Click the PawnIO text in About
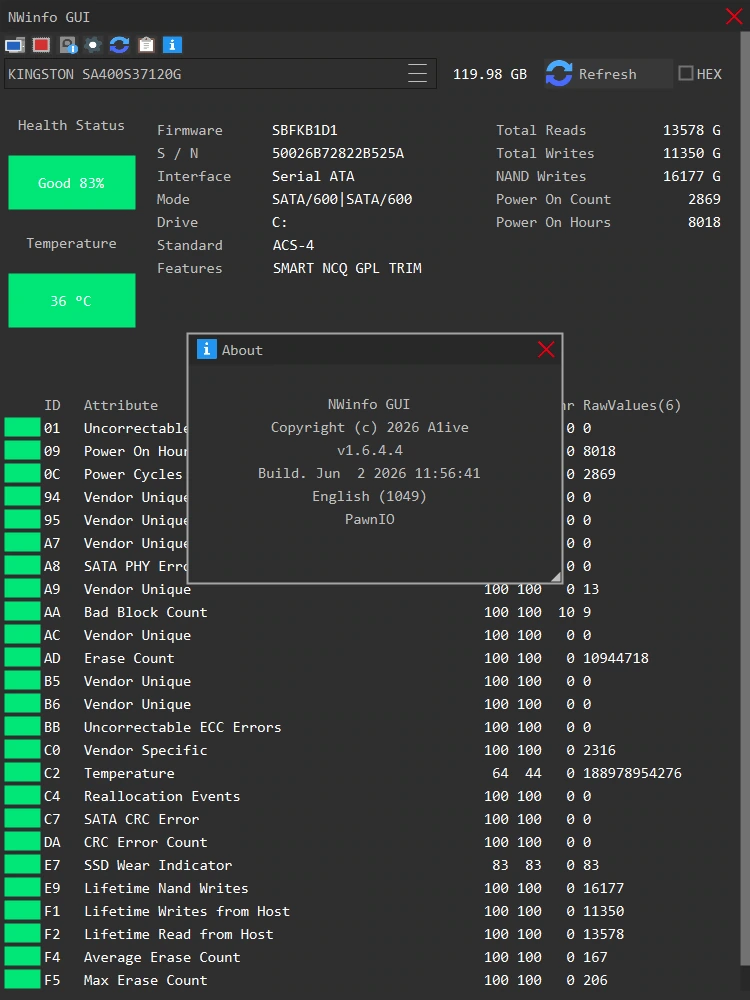 370,519
